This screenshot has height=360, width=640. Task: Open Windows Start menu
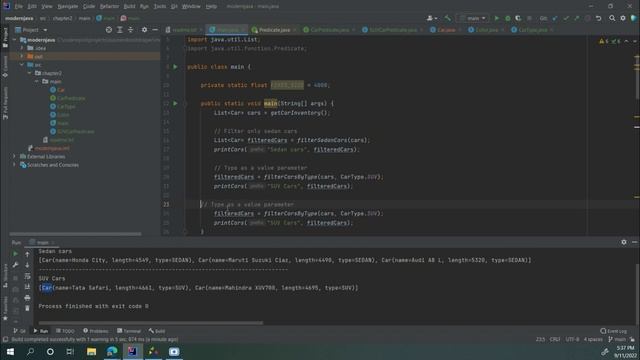(x=10, y=351)
